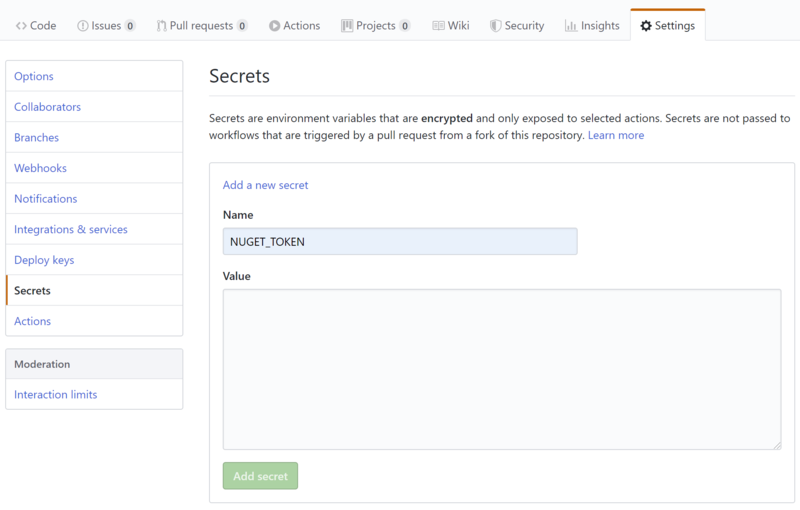The image size is (800, 510).
Task: Click the Pull requests branch icon
Action: click(x=161, y=26)
